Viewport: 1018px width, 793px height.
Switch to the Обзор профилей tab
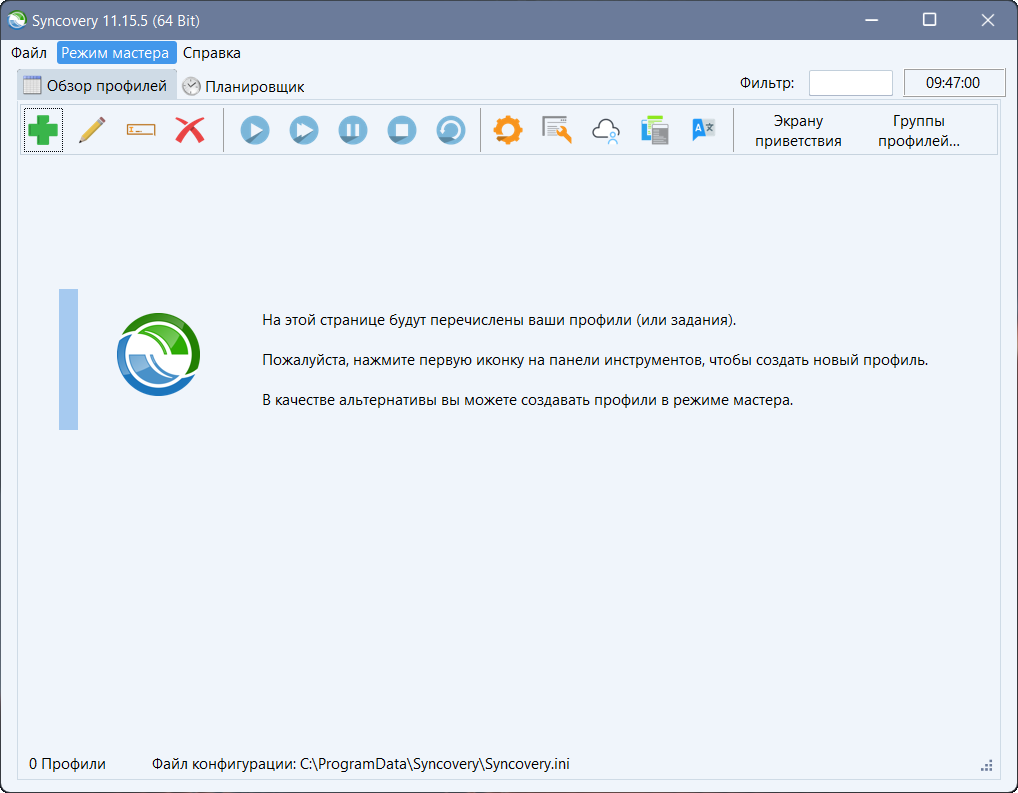point(96,86)
